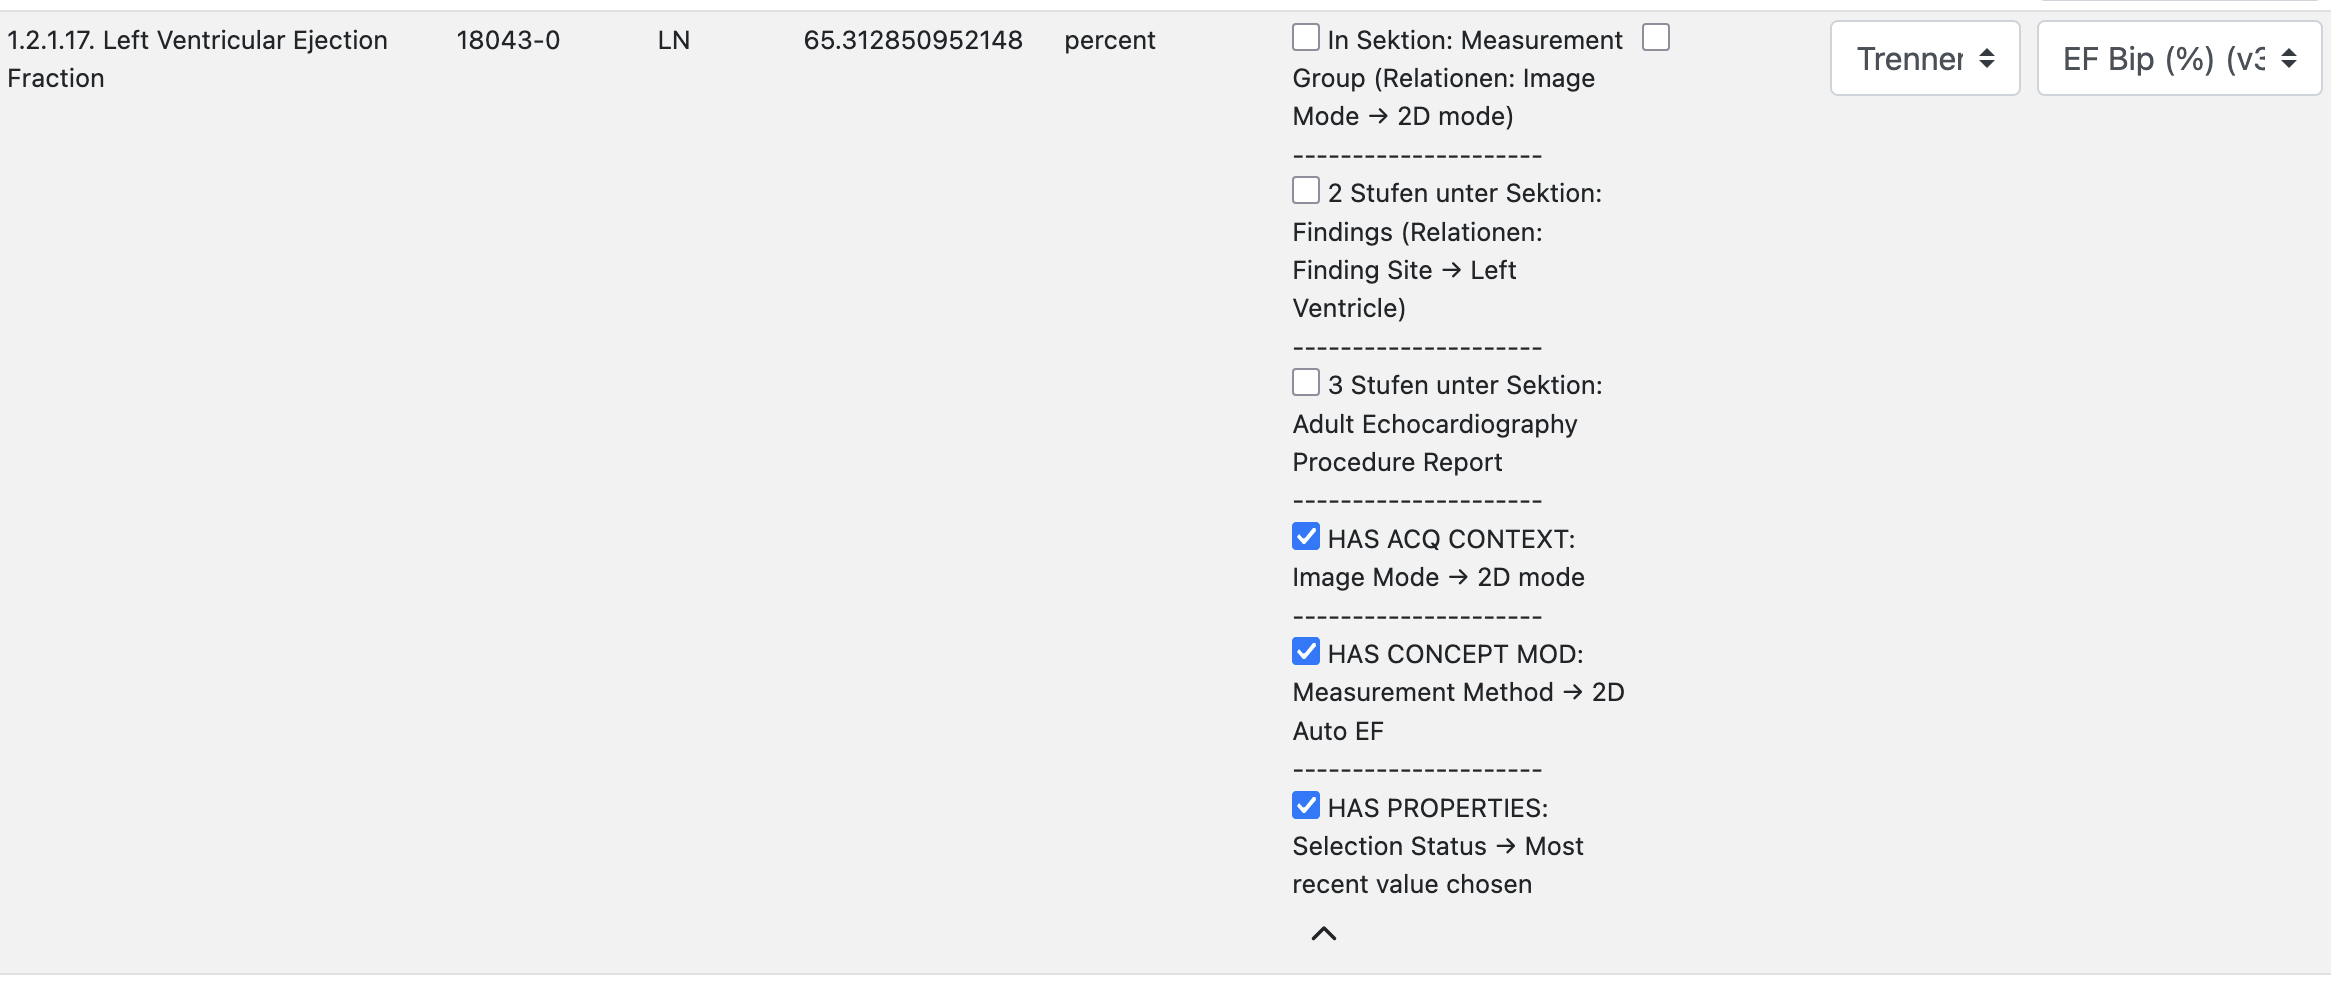Uncheck the HAS ACQ CONTEXT checkbox
The height and width of the screenshot is (983, 2347).
coord(1305,536)
